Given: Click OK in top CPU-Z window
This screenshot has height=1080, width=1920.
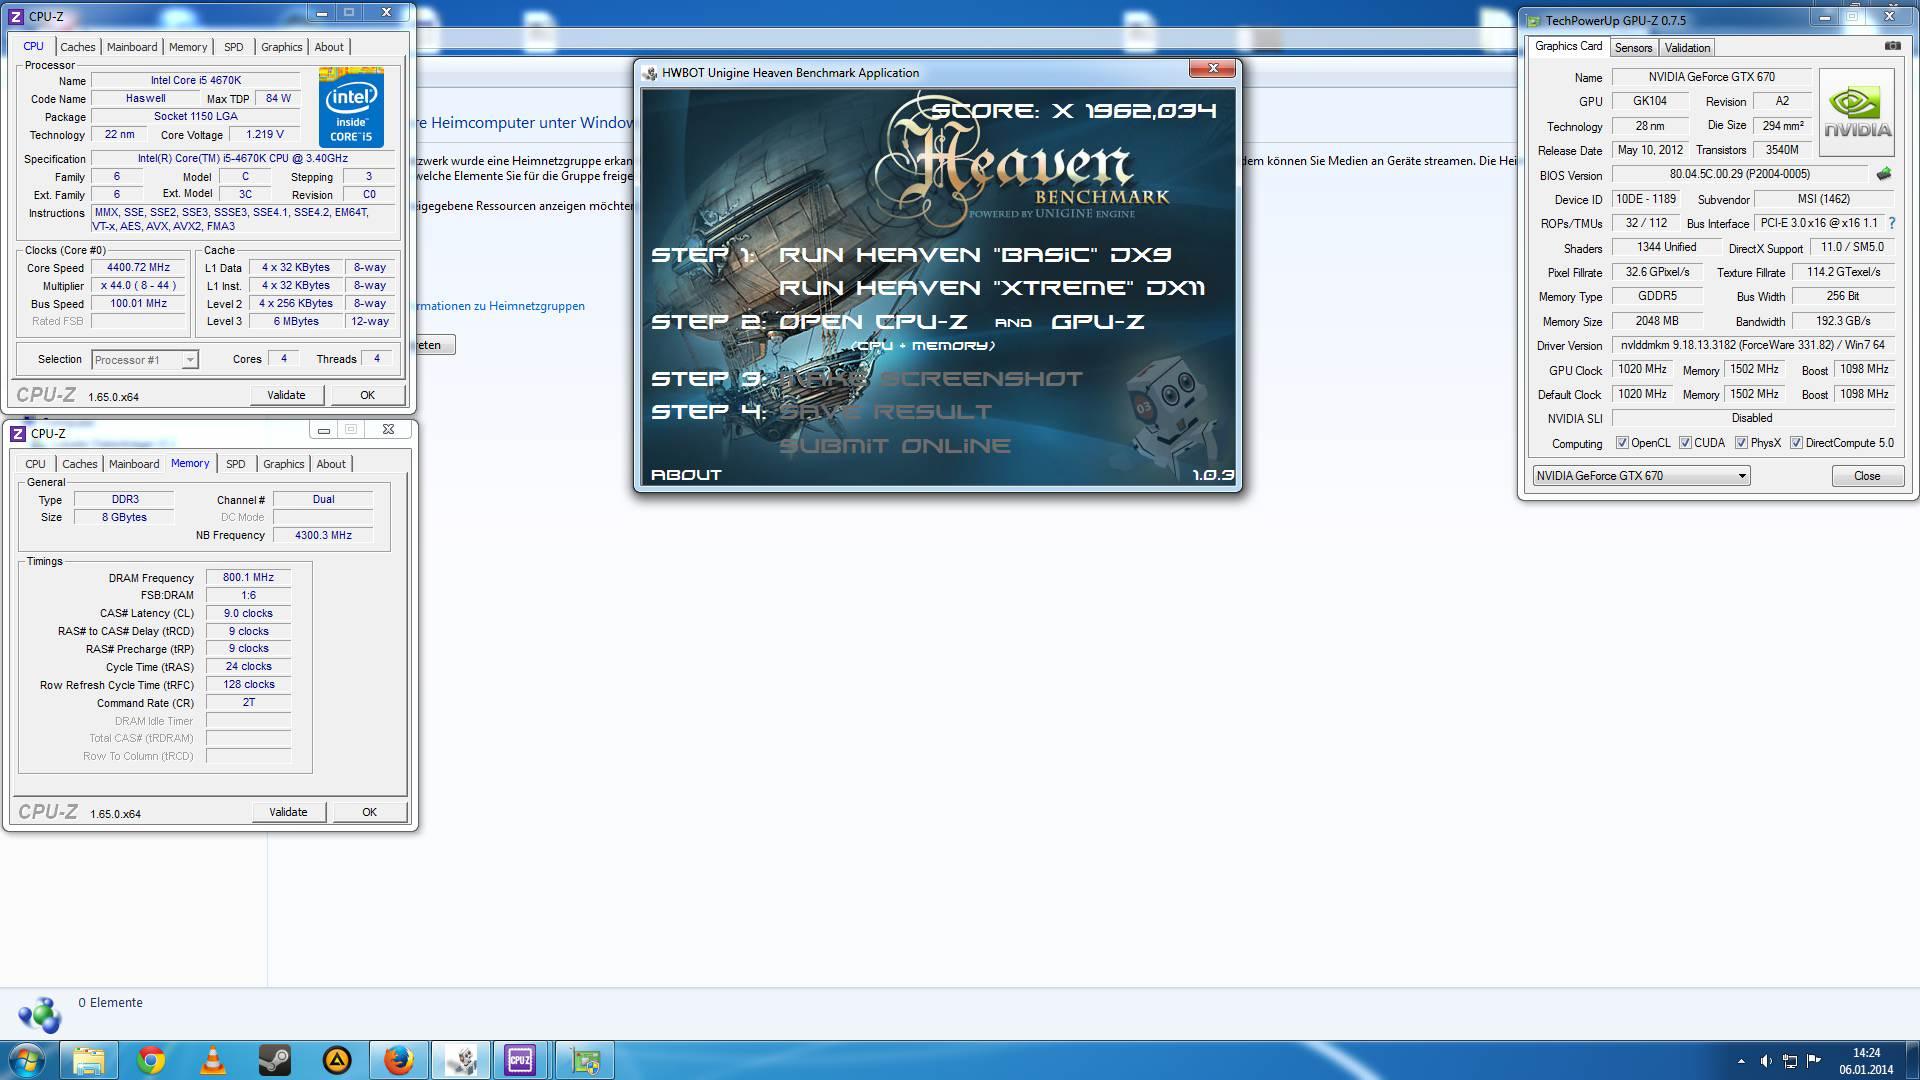Looking at the screenshot, I should 367,395.
